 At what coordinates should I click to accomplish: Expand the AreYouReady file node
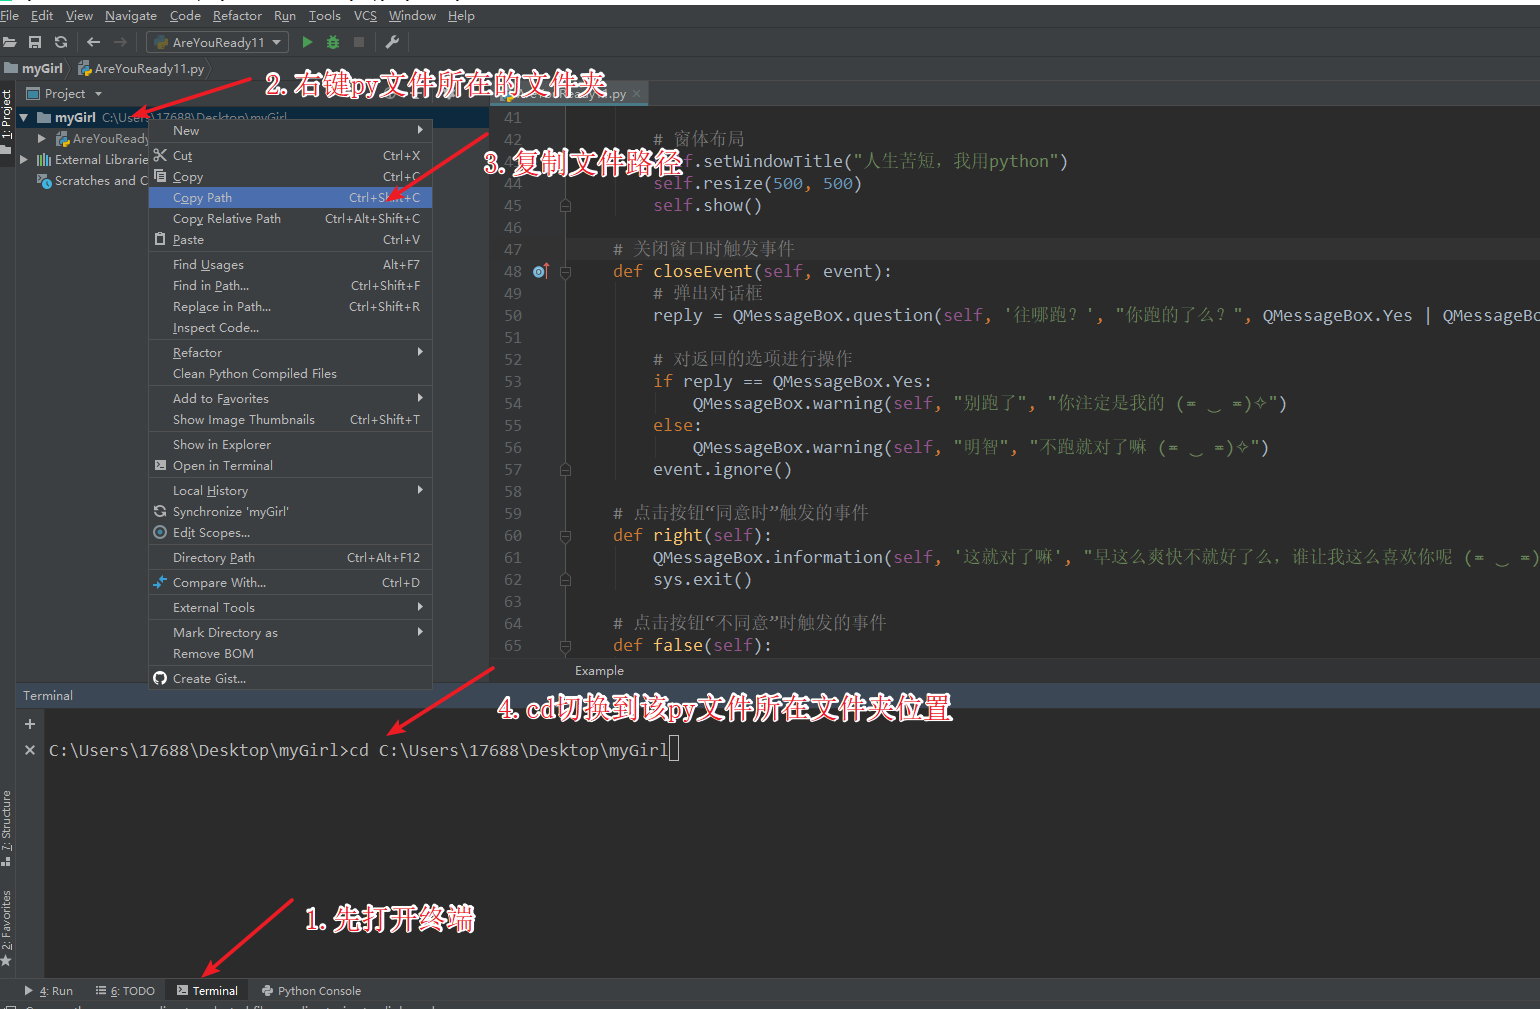point(42,138)
